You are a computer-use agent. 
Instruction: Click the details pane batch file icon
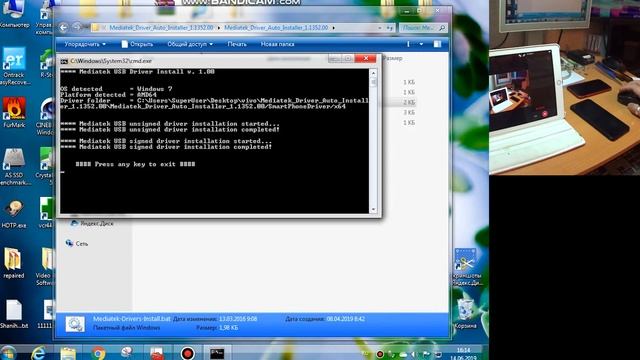pos(76,324)
